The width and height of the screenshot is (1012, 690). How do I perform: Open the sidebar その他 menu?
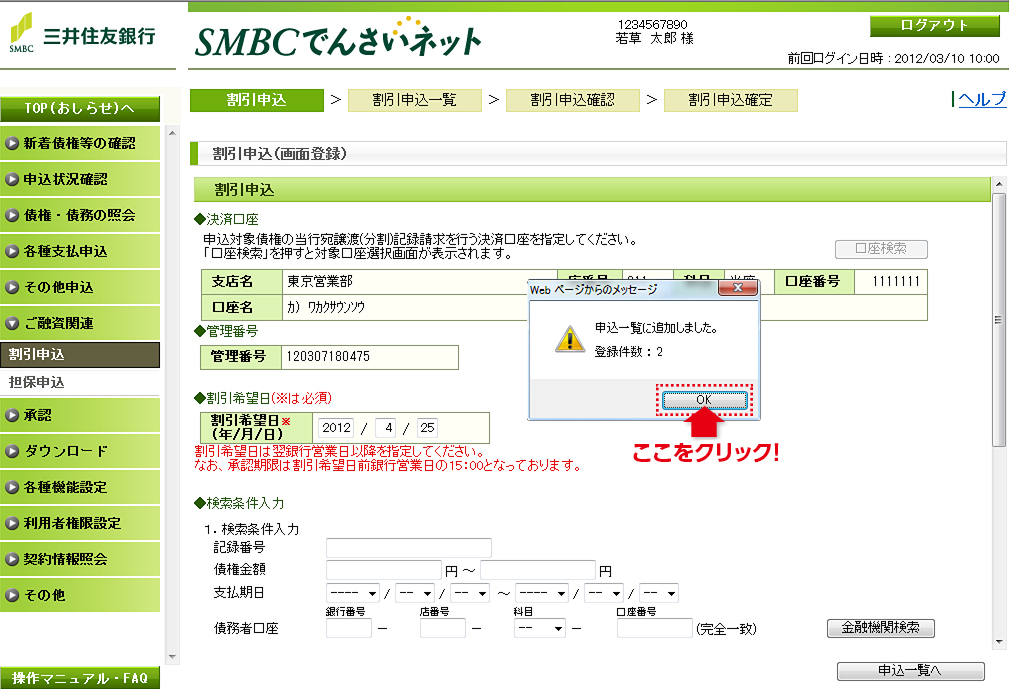point(80,595)
